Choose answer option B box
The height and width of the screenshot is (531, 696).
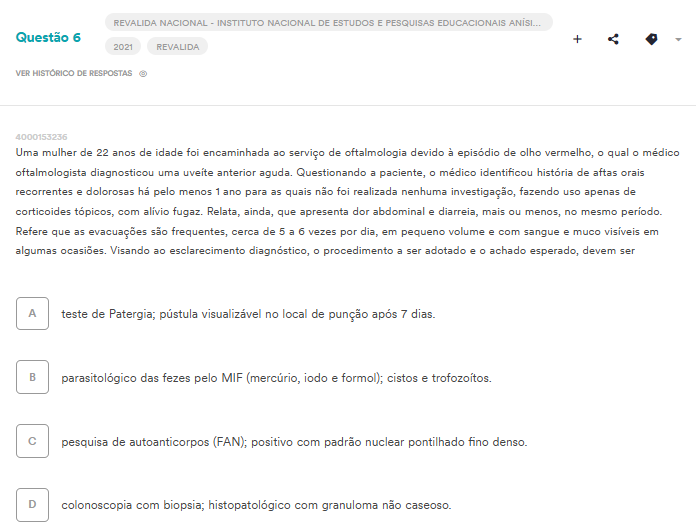point(32,377)
